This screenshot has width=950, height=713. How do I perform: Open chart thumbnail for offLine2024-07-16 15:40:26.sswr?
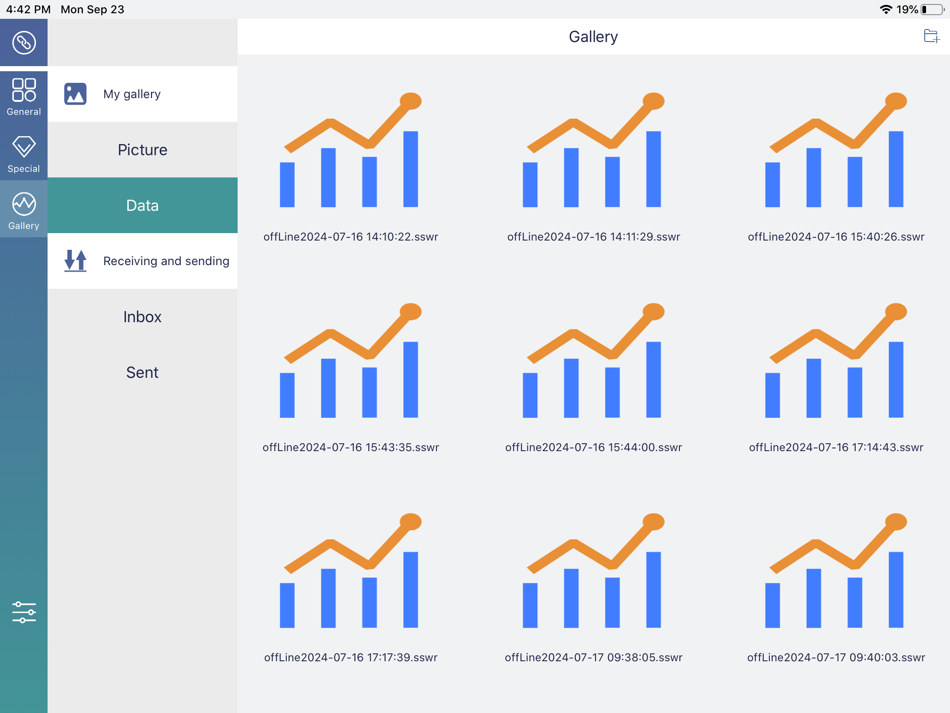point(836,150)
